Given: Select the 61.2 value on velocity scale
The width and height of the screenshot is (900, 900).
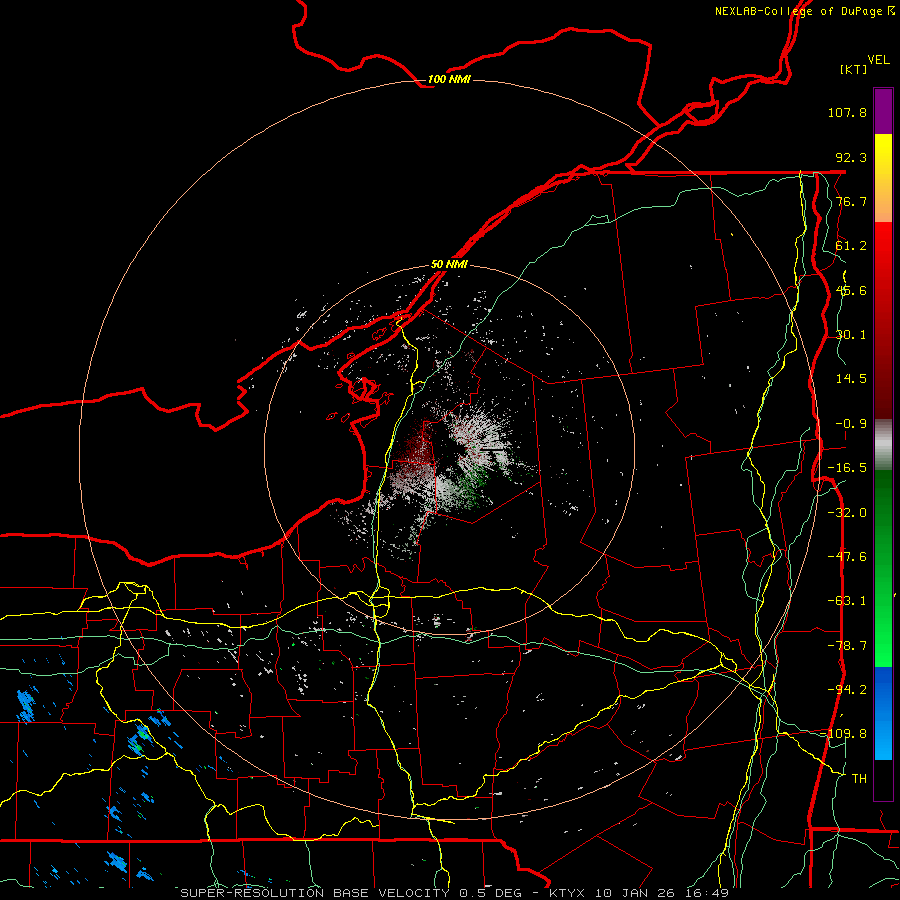Looking at the screenshot, I should 851,246.
